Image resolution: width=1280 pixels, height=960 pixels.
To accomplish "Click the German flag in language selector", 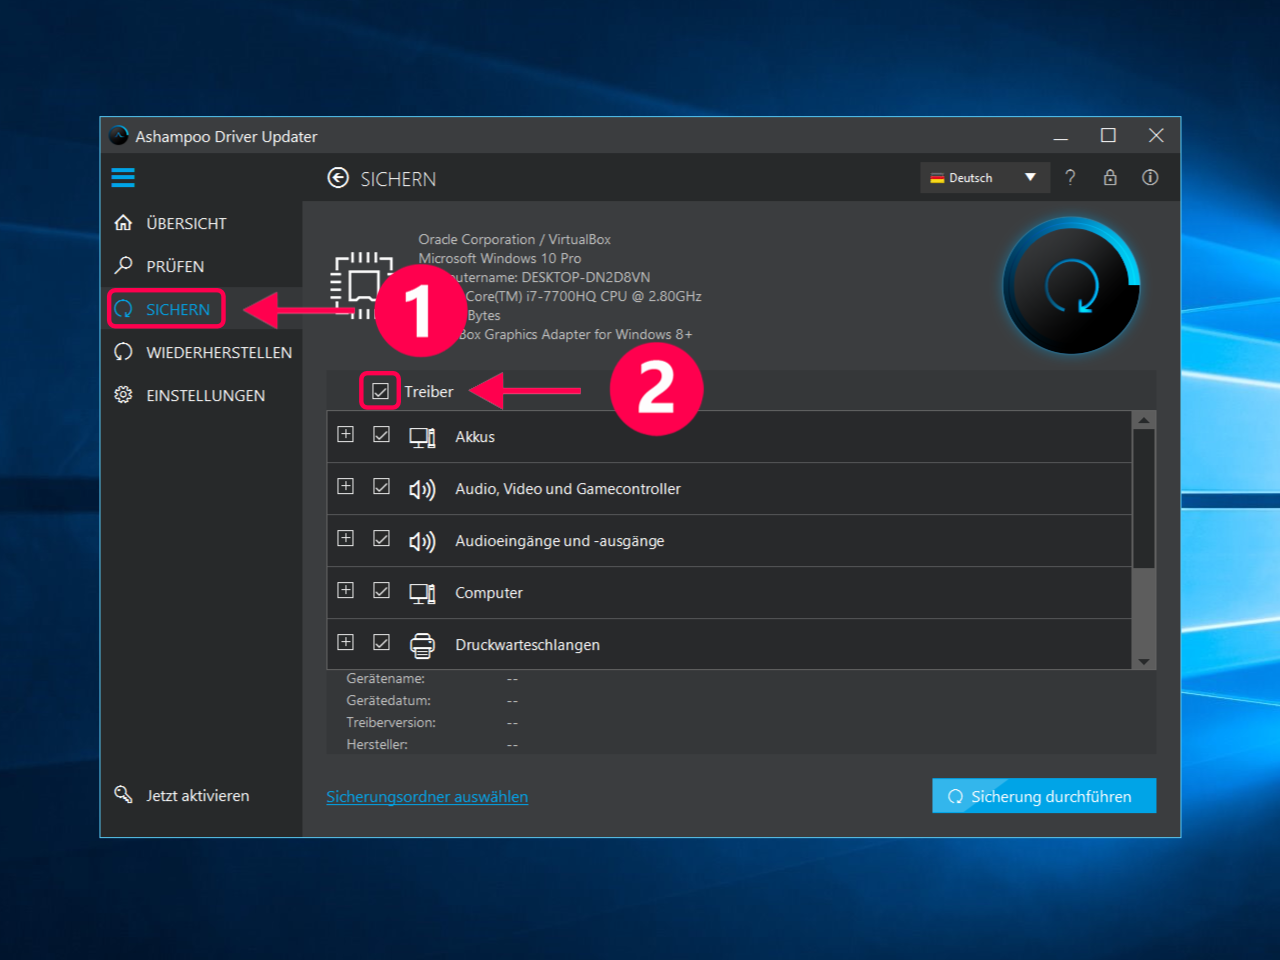I will click(937, 178).
